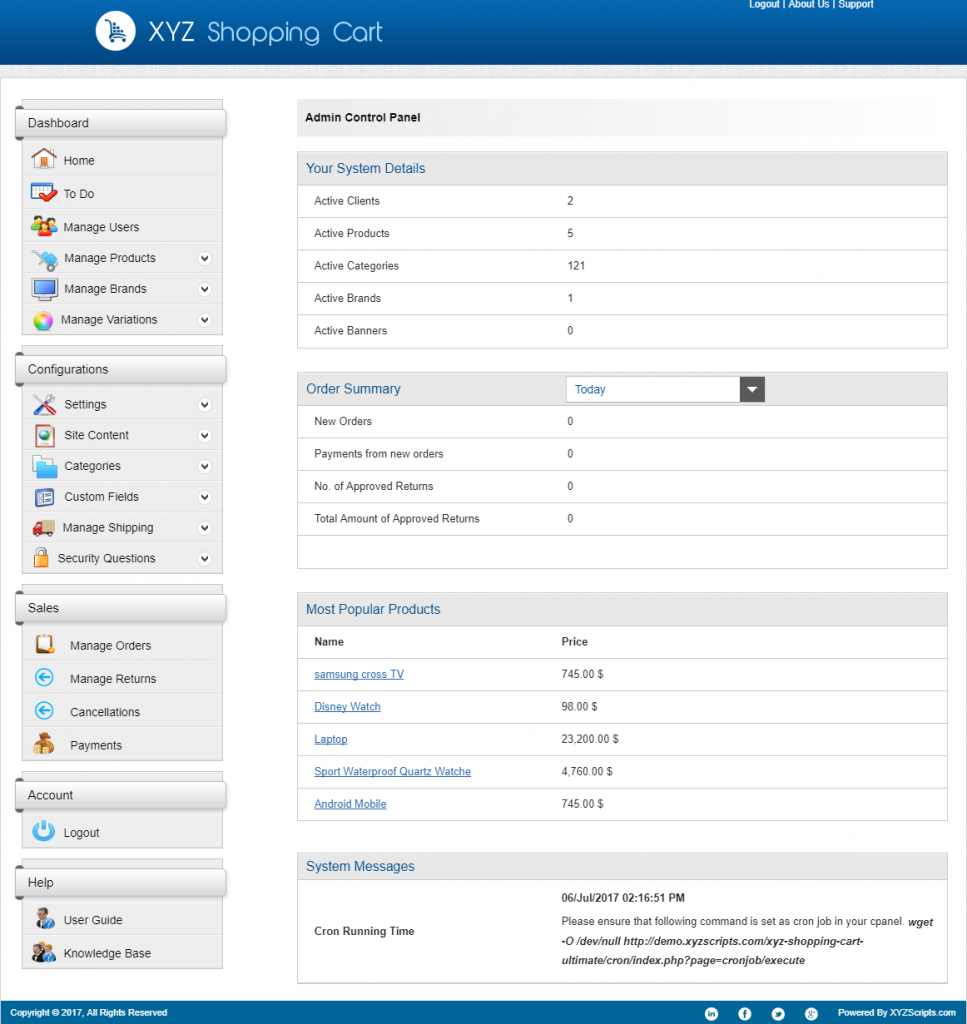Select the Security Questions padlock icon

pos(44,558)
